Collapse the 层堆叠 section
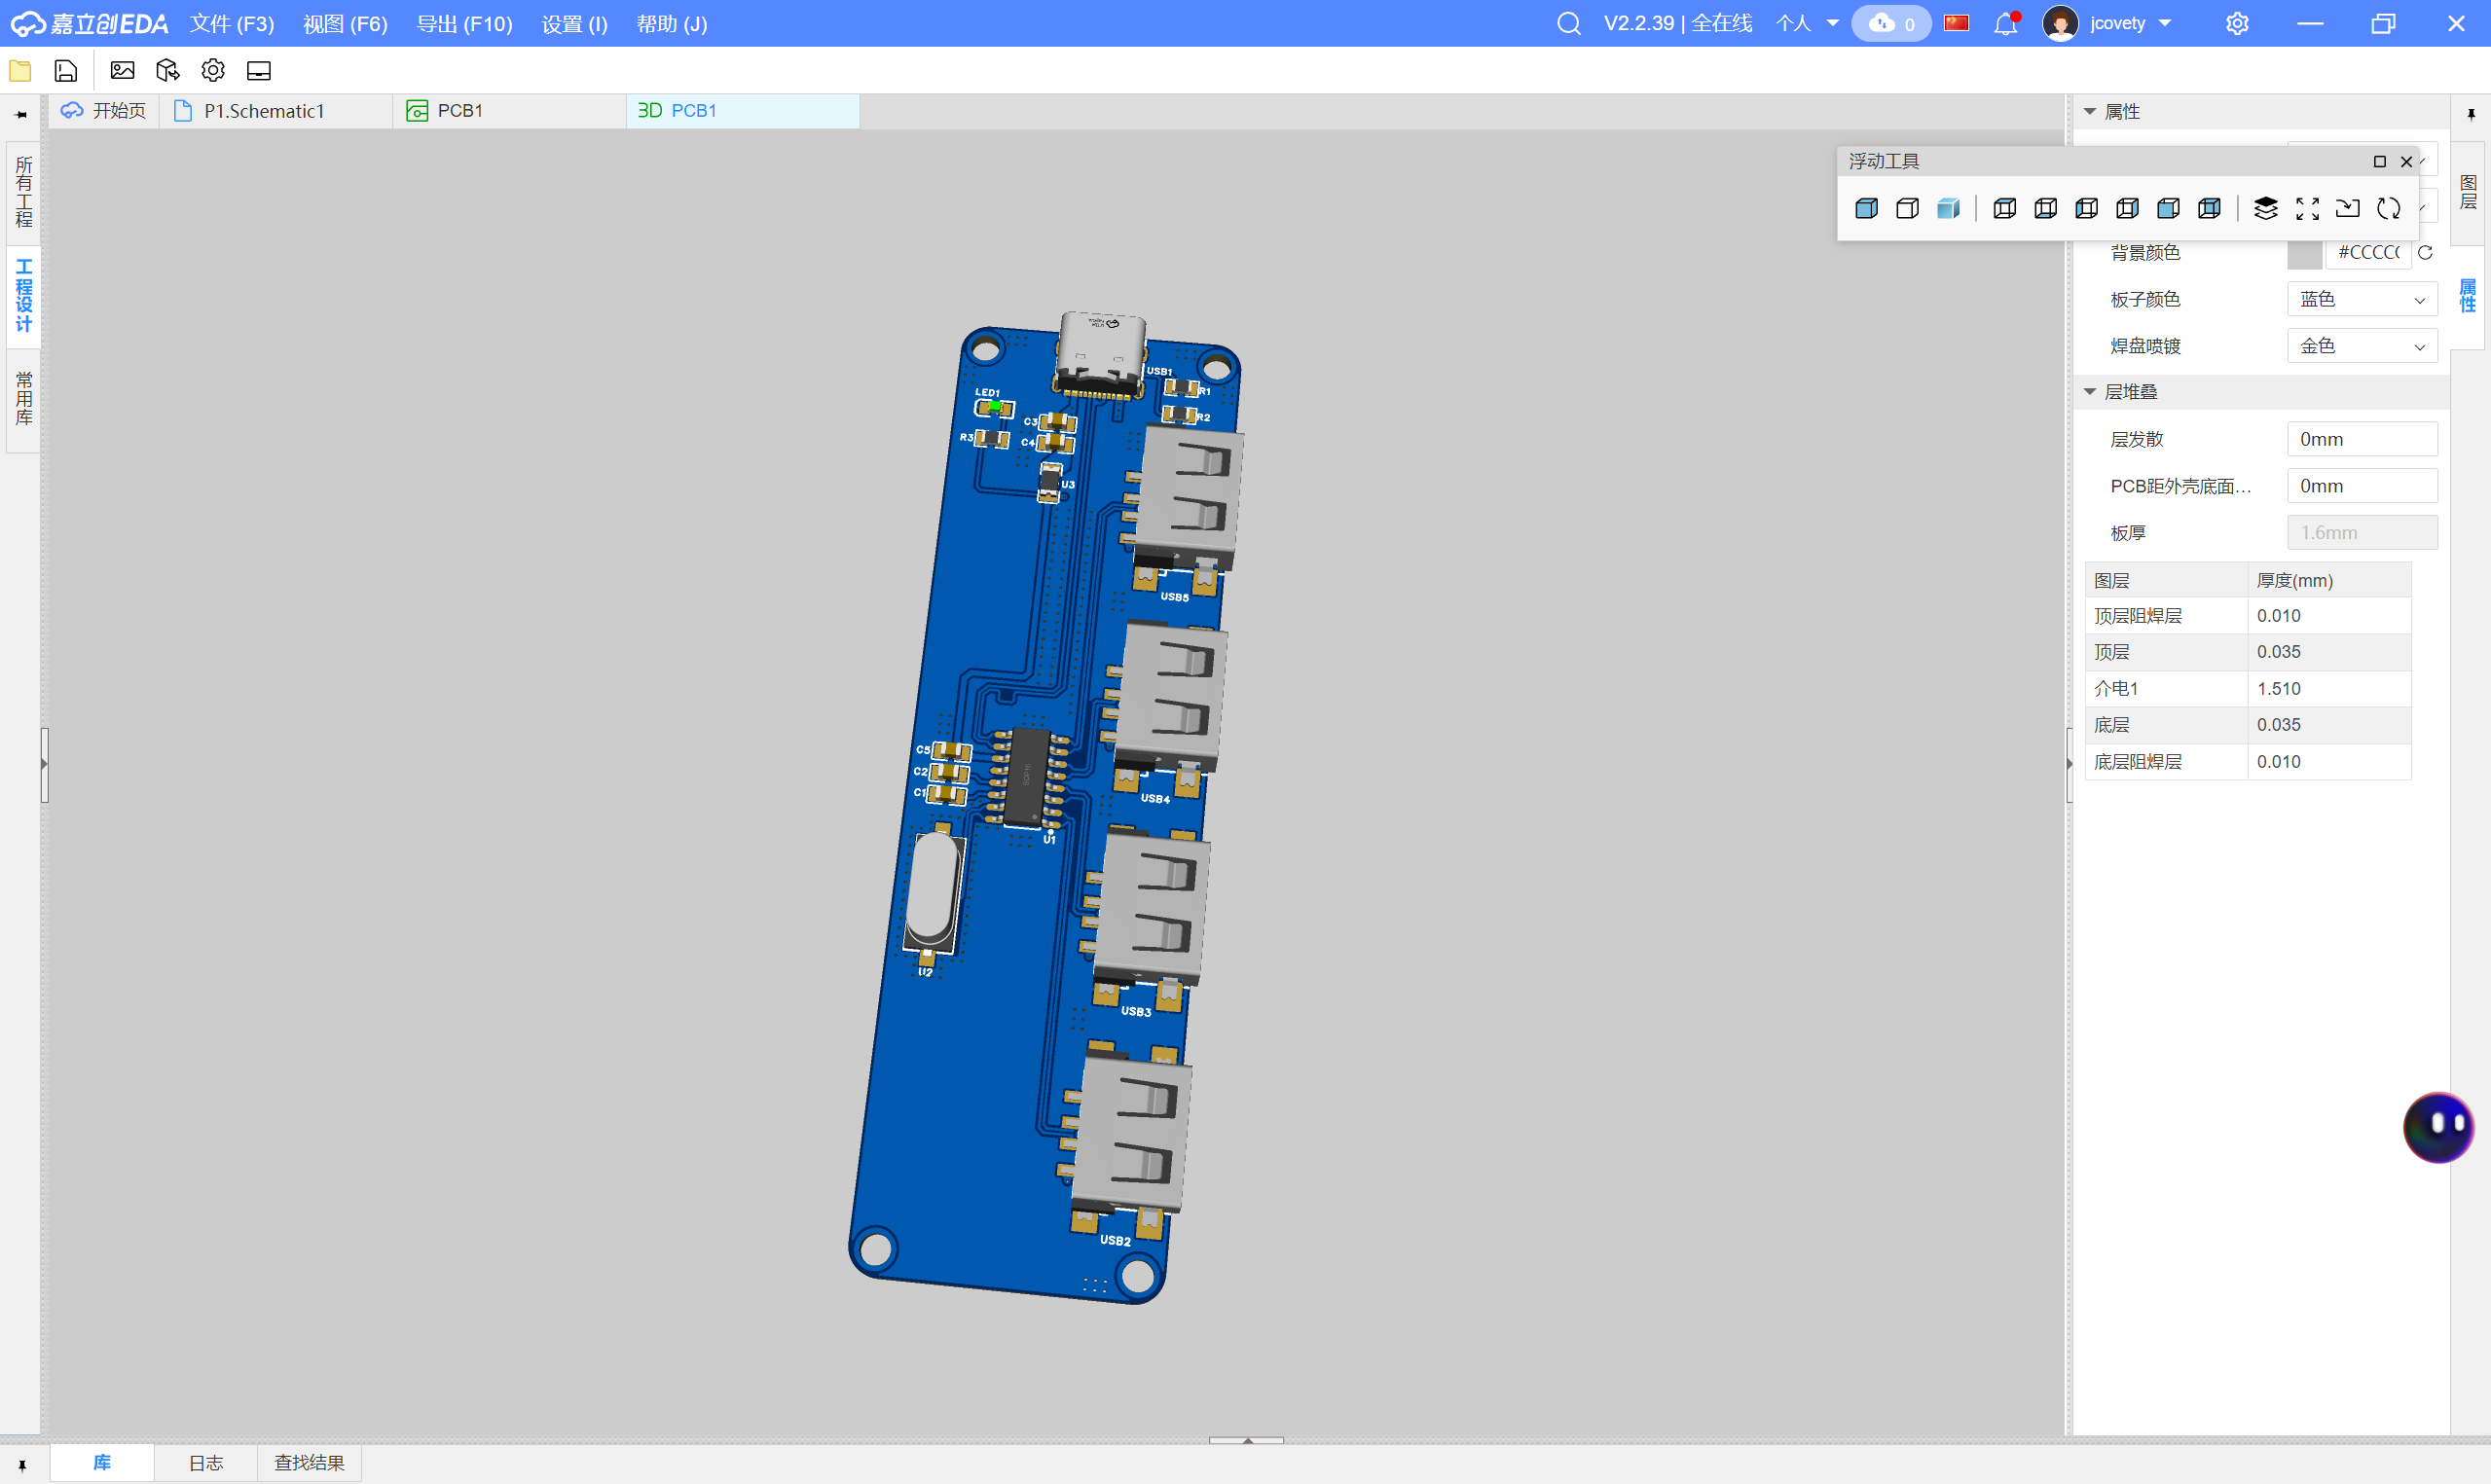 (x=2089, y=392)
